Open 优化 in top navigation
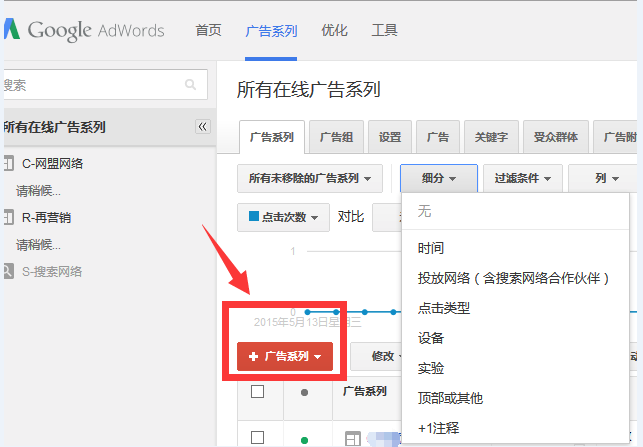This screenshot has width=643, height=447. (x=334, y=30)
